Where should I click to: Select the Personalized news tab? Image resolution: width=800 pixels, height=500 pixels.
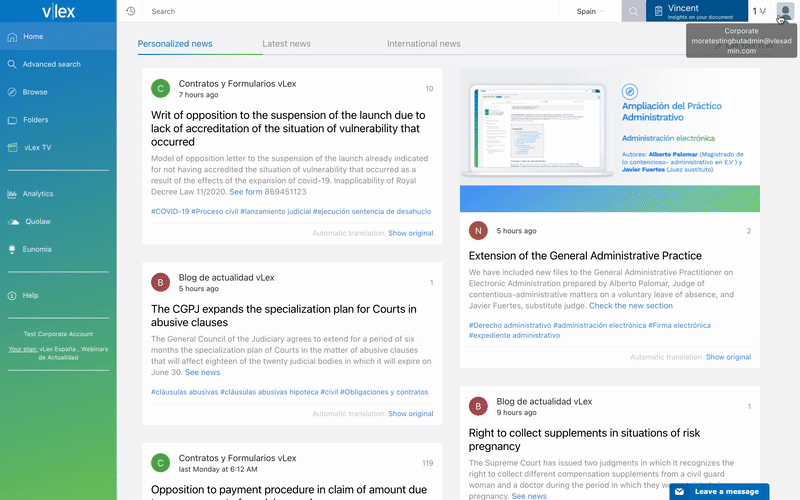(175, 44)
